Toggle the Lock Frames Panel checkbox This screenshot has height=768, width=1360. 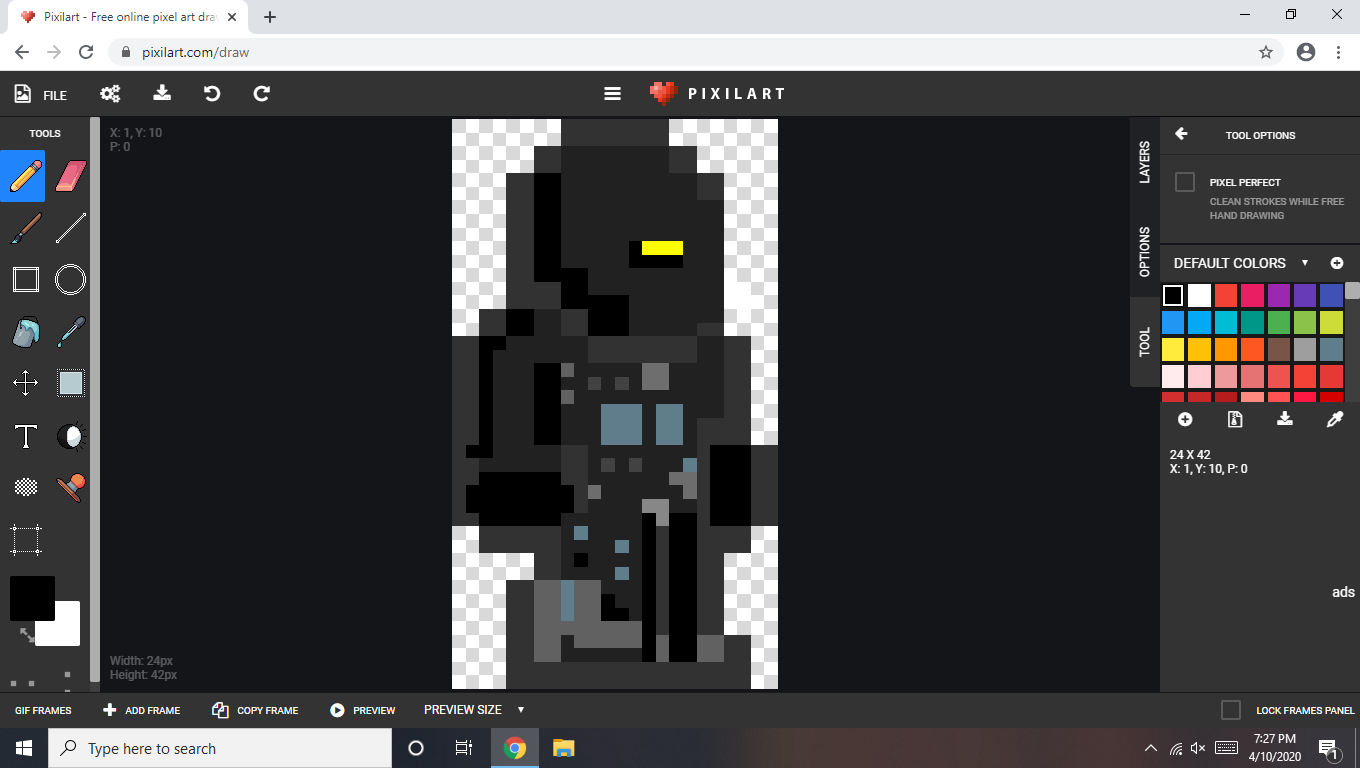pyautogui.click(x=1231, y=710)
